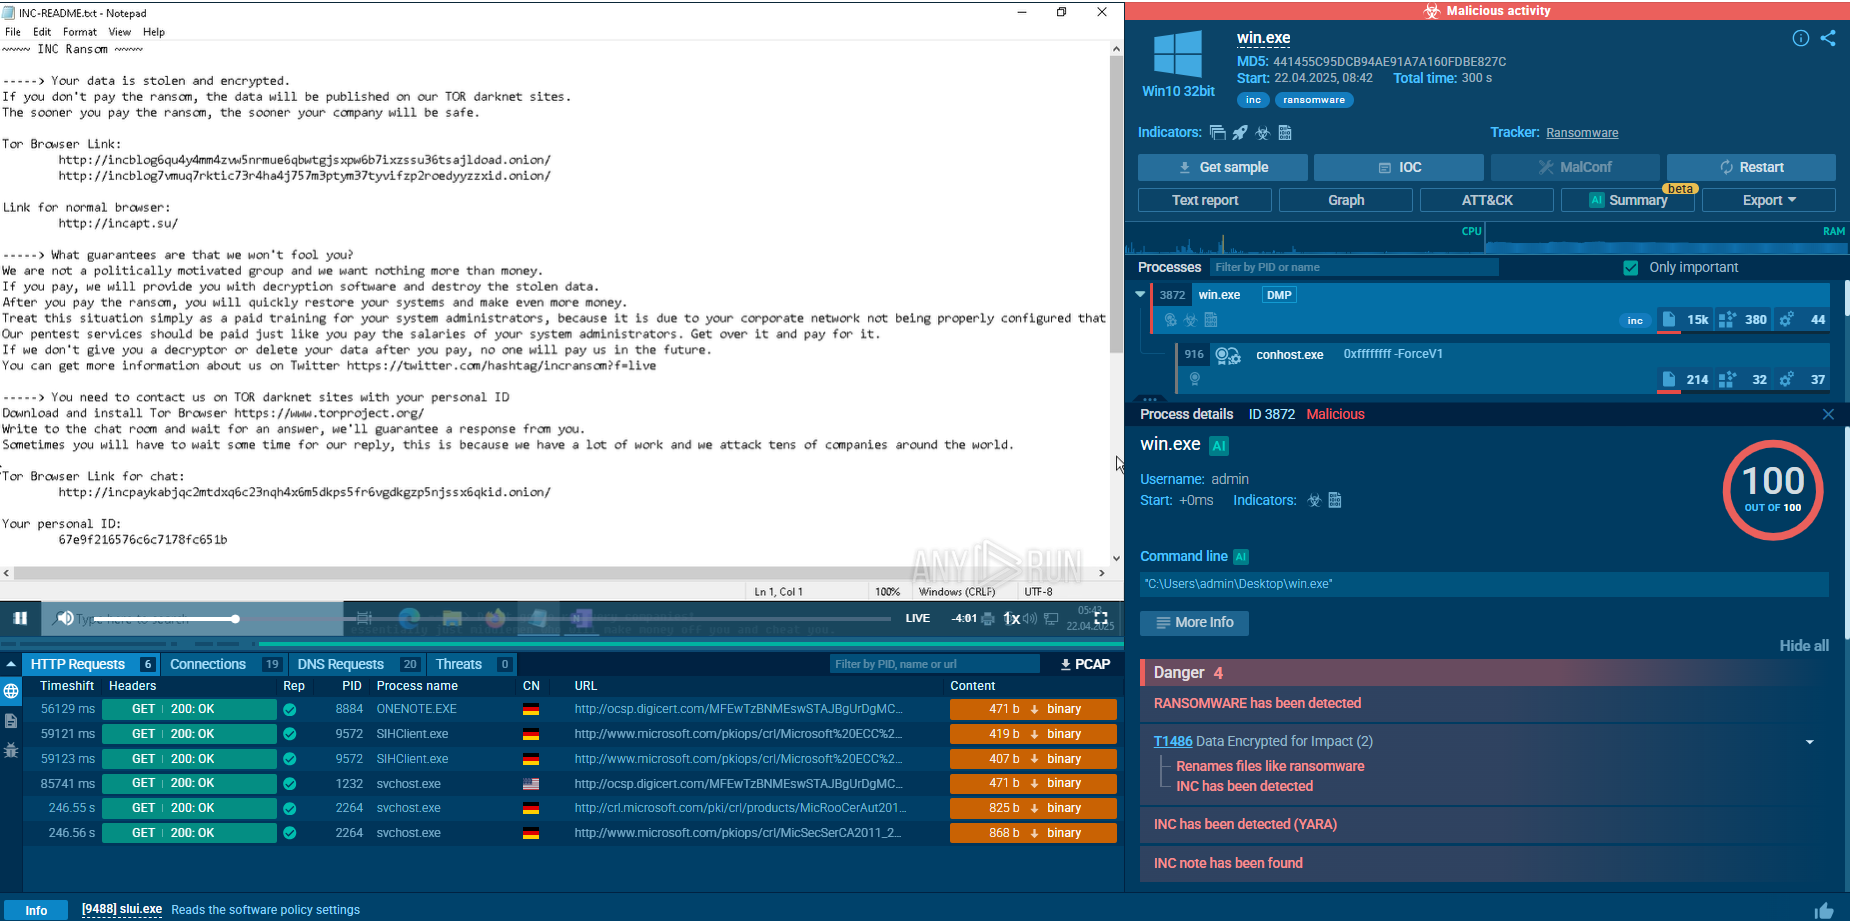The width and height of the screenshot is (1850, 921).
Task: Open the Export dropdown menu
Action: point(1768,200)
